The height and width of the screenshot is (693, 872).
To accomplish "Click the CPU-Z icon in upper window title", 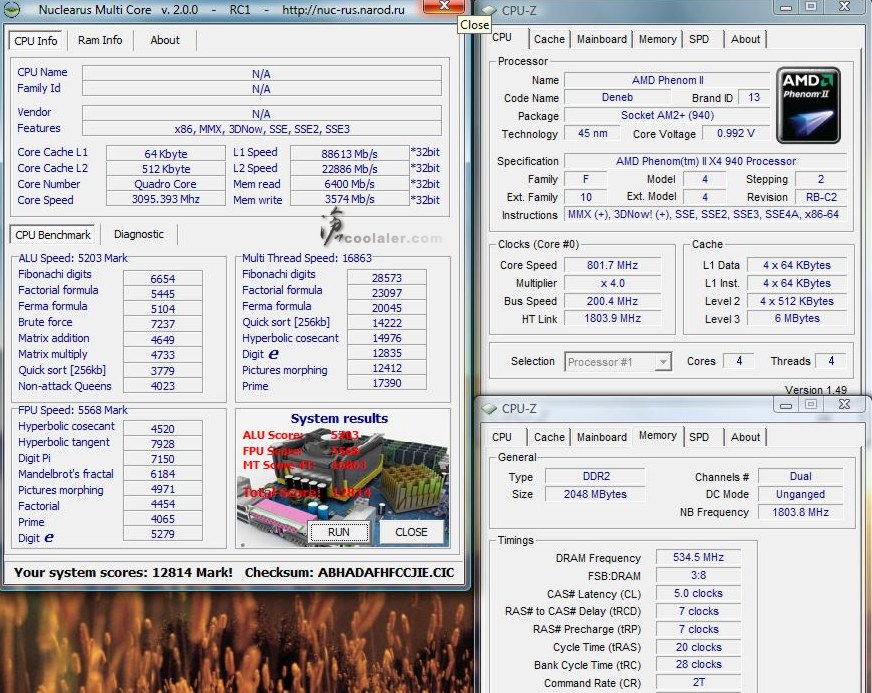I will (x=489, y=10).
